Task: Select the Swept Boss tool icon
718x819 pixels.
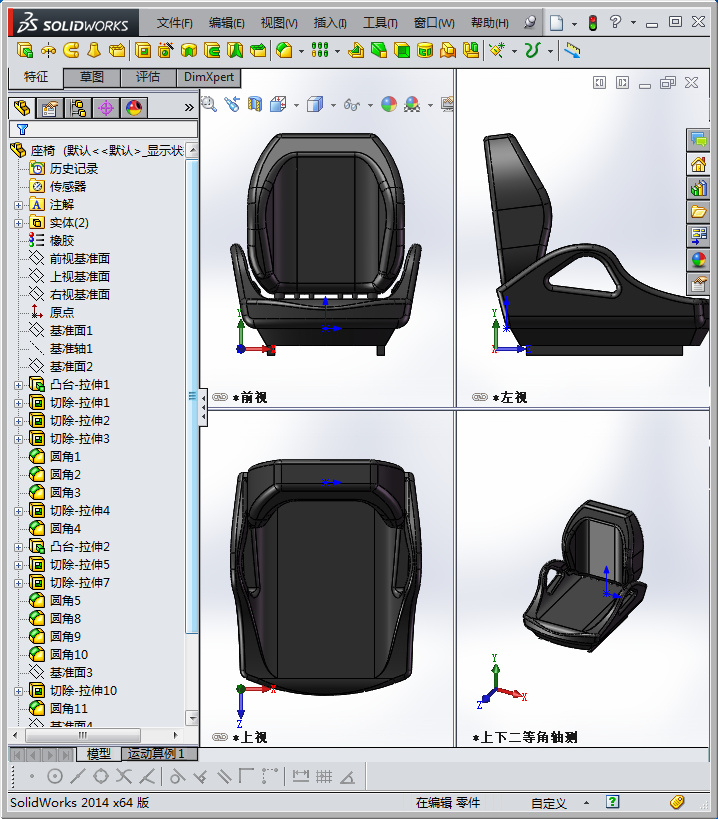Action: pos(71,51)
